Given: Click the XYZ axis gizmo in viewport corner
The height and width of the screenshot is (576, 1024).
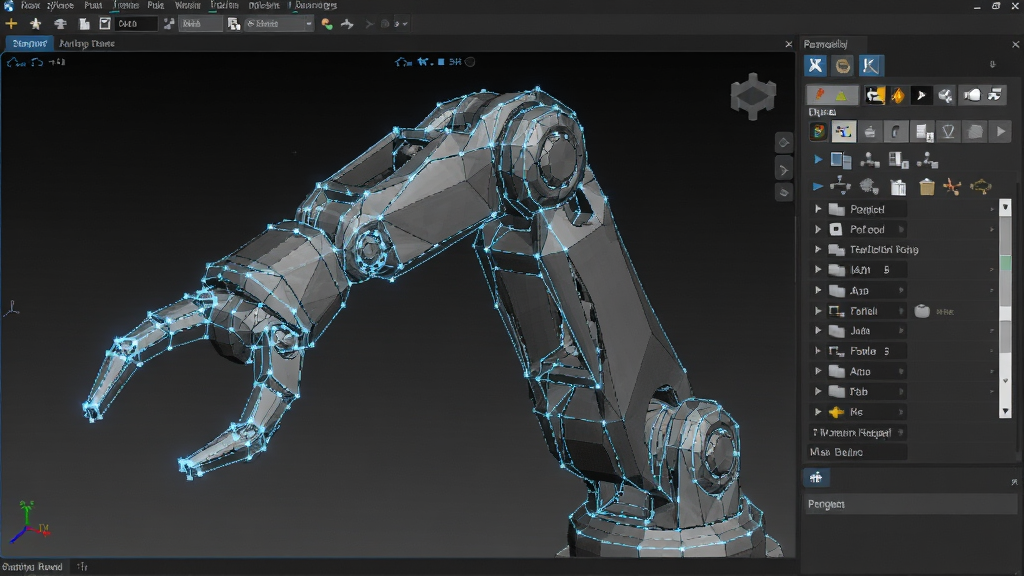Looking at the screenshot, I should point(29,522).
